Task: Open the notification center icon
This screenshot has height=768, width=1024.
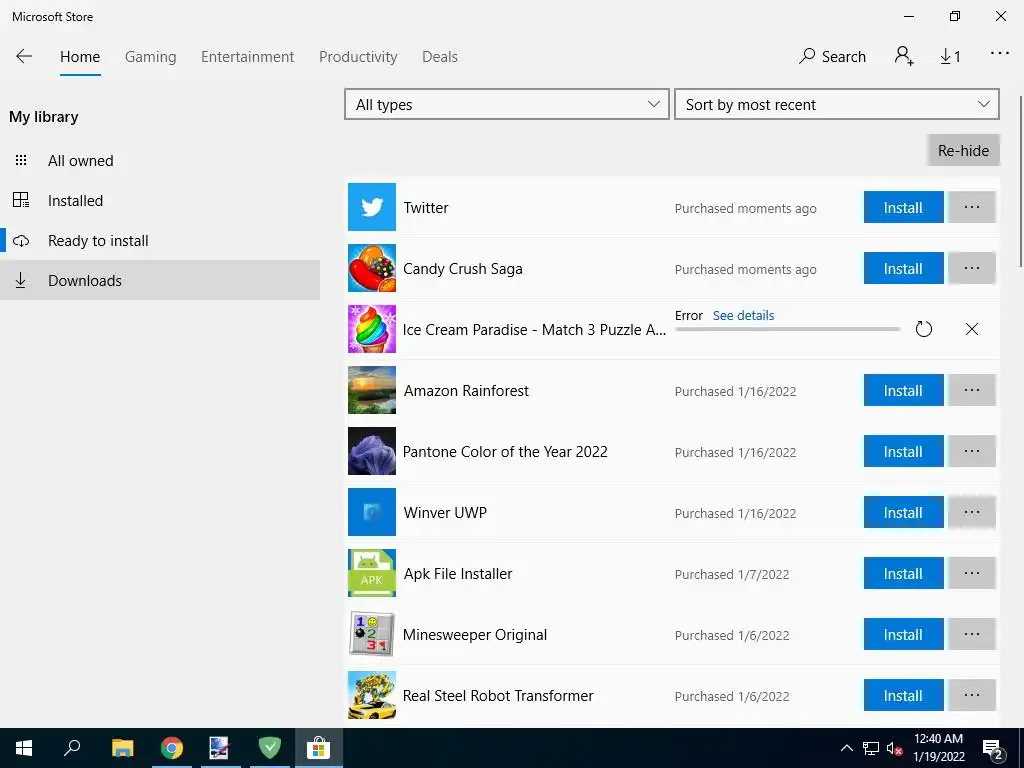Action: click(993, 749)
